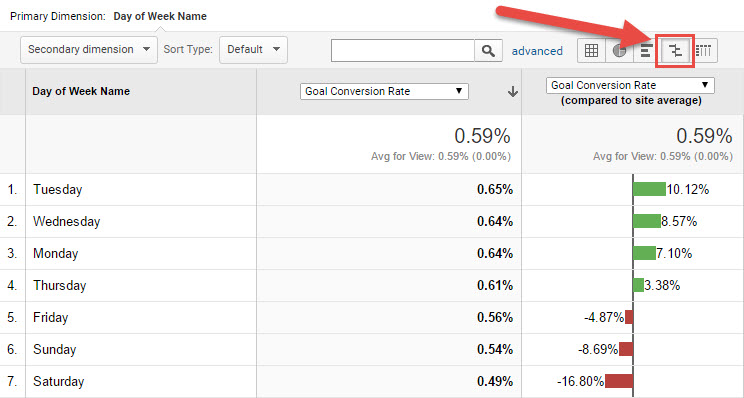Screen dimensions: 744x398
Task: Click the descending sort arrow icon
Action: click(512, 92)
